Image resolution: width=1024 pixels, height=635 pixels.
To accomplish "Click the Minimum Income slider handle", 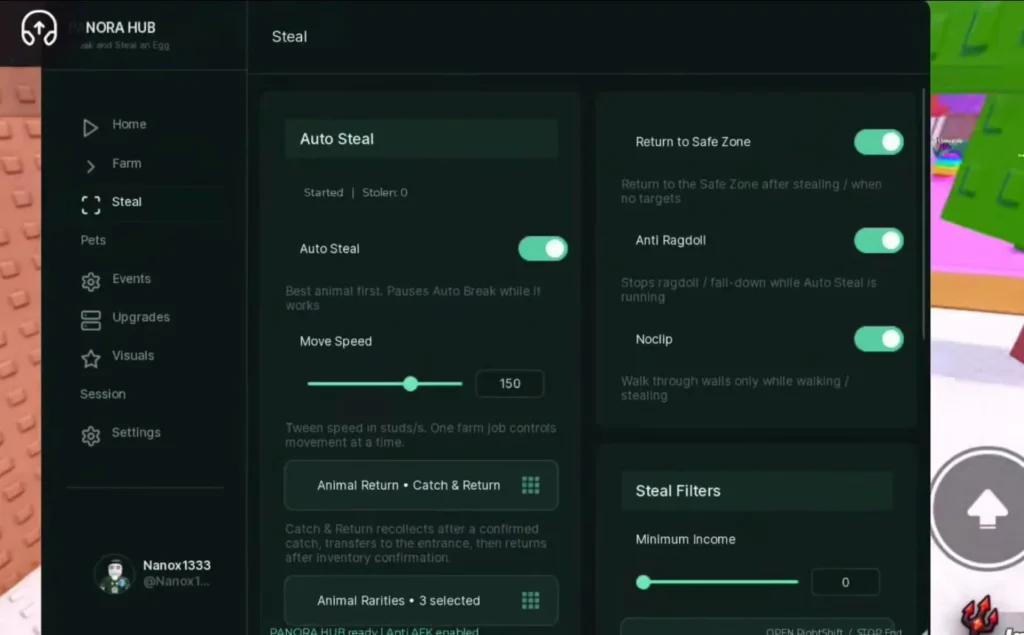I will 643,582.
